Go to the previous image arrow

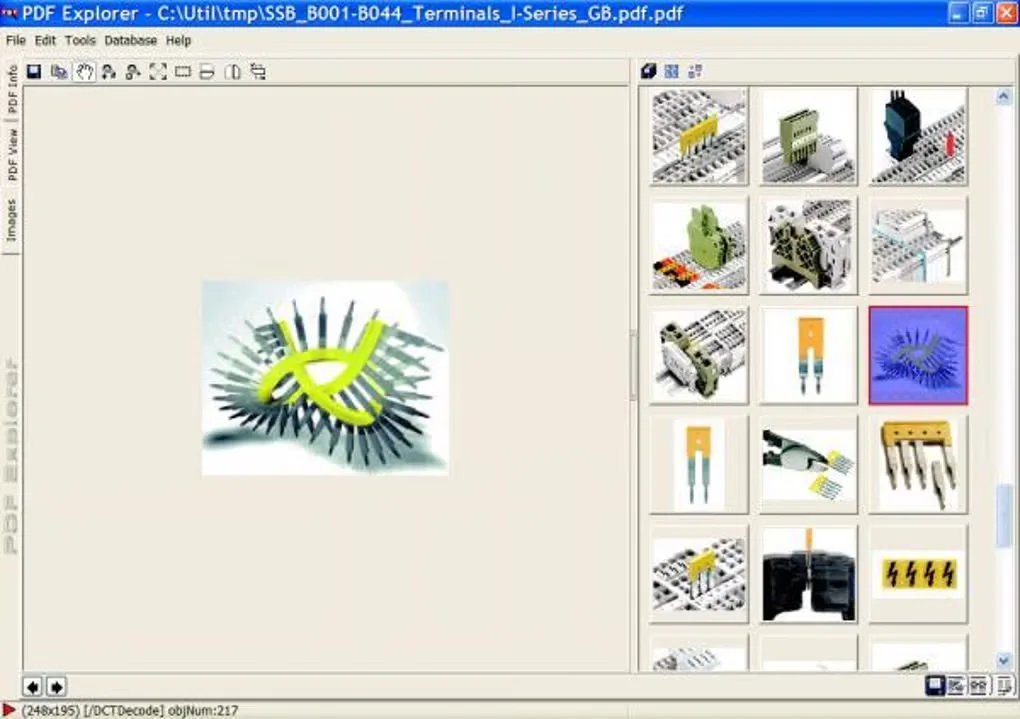point(33,686)
